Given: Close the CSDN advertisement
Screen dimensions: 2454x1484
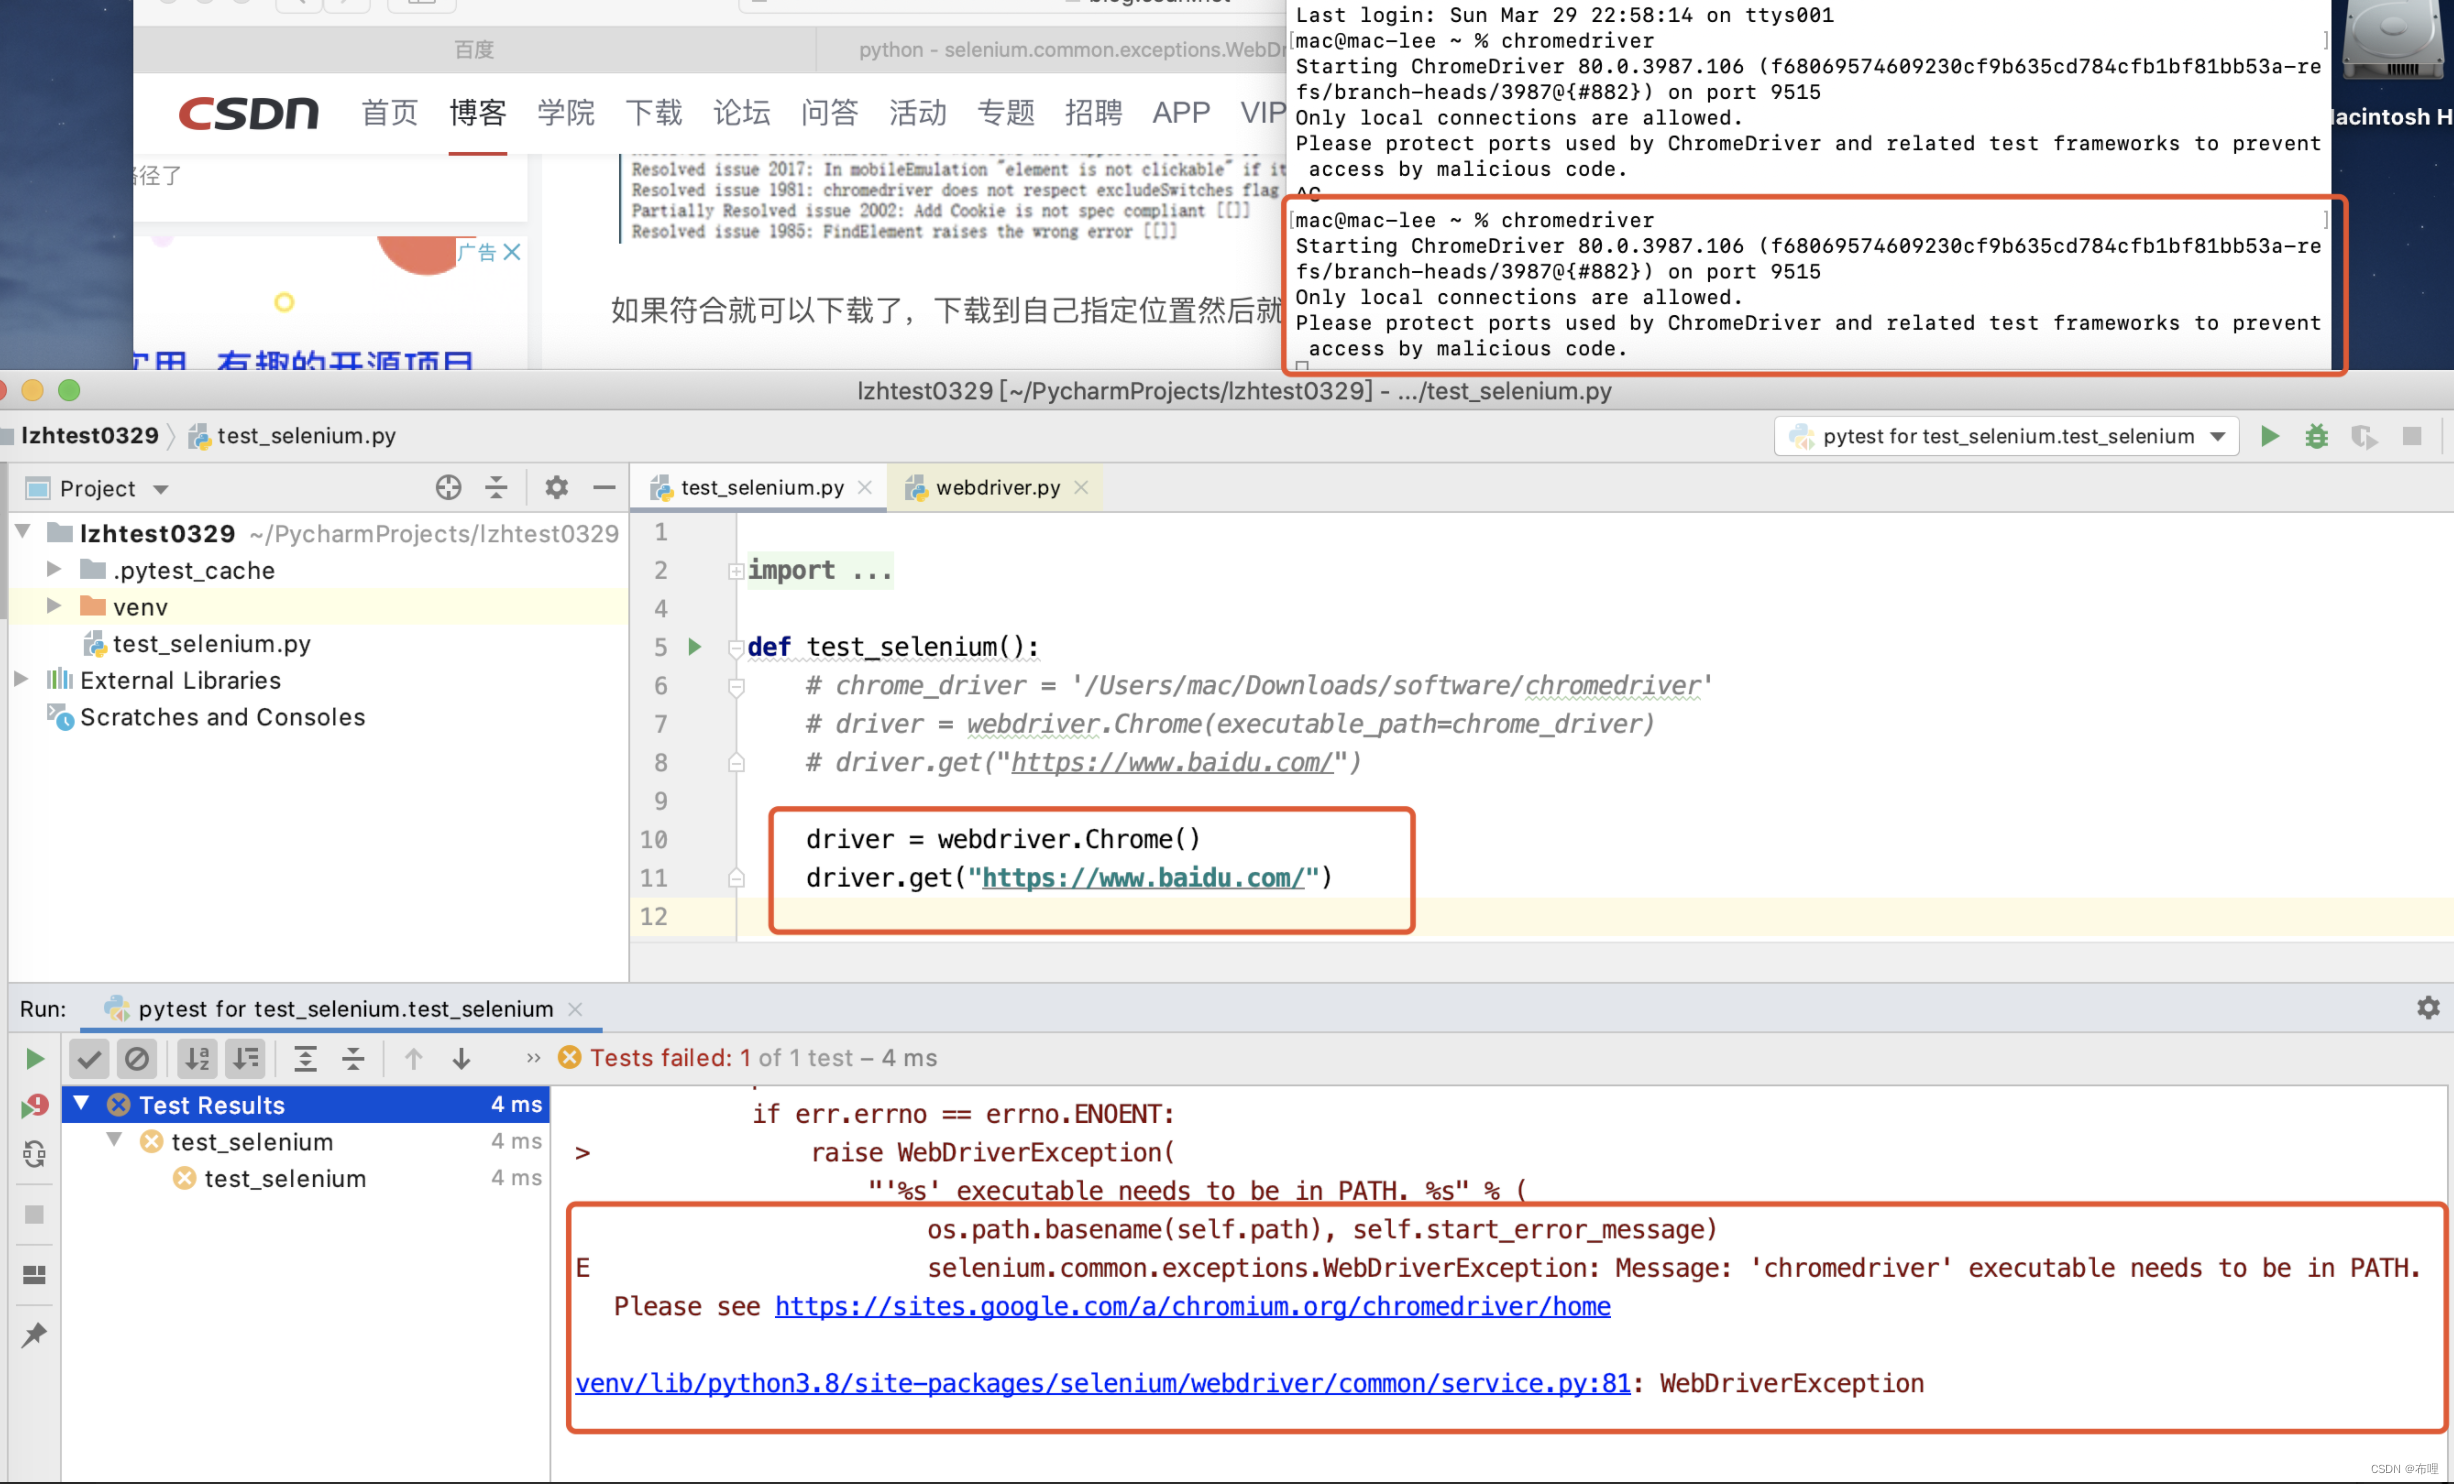Looking at the screenshot, I should click(512, 252).
